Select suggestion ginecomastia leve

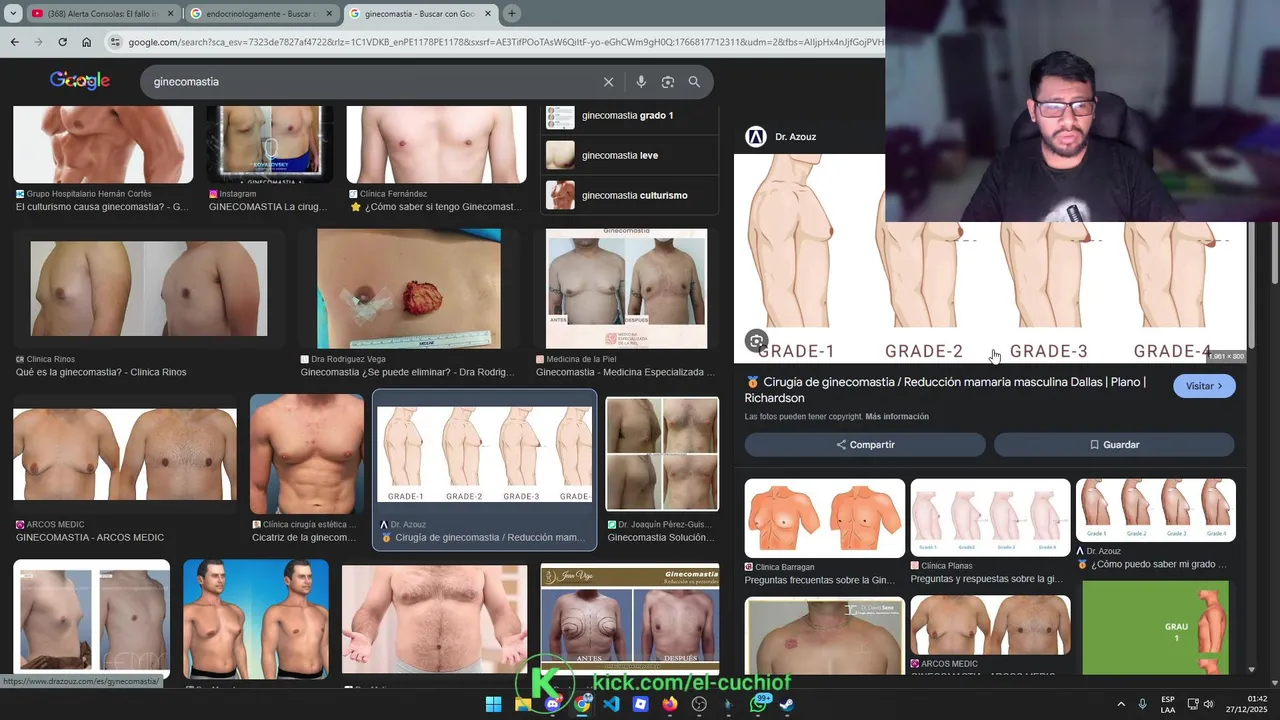(630, 155)
